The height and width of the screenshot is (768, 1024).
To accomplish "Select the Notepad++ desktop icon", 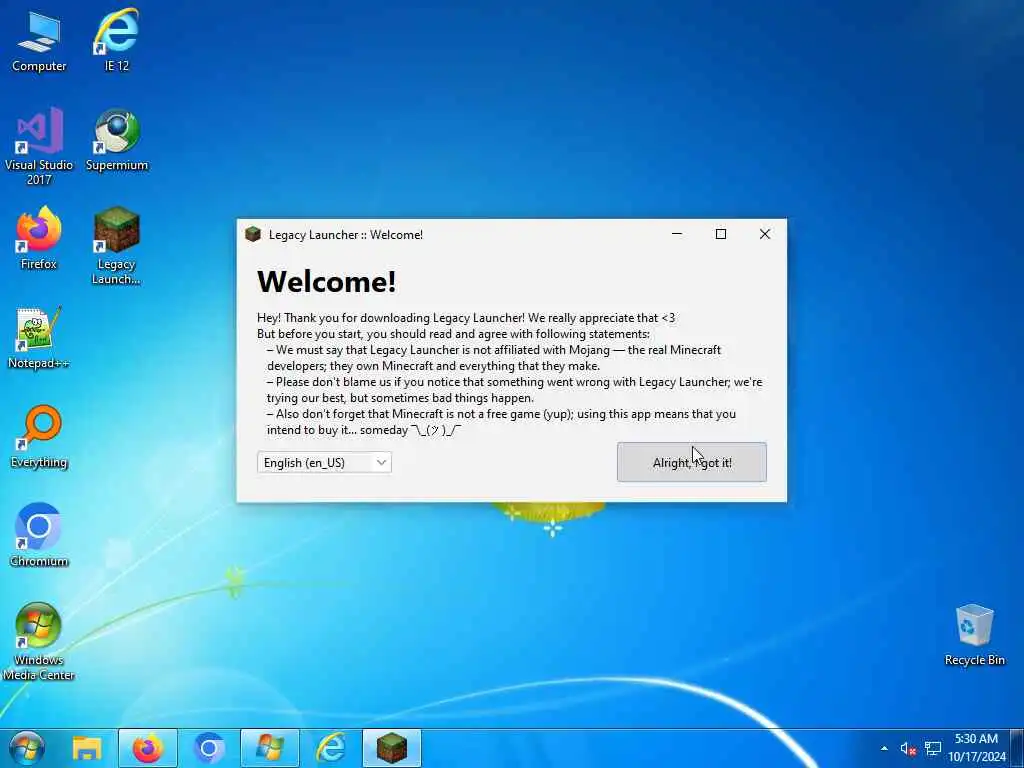I will point(39,338).
